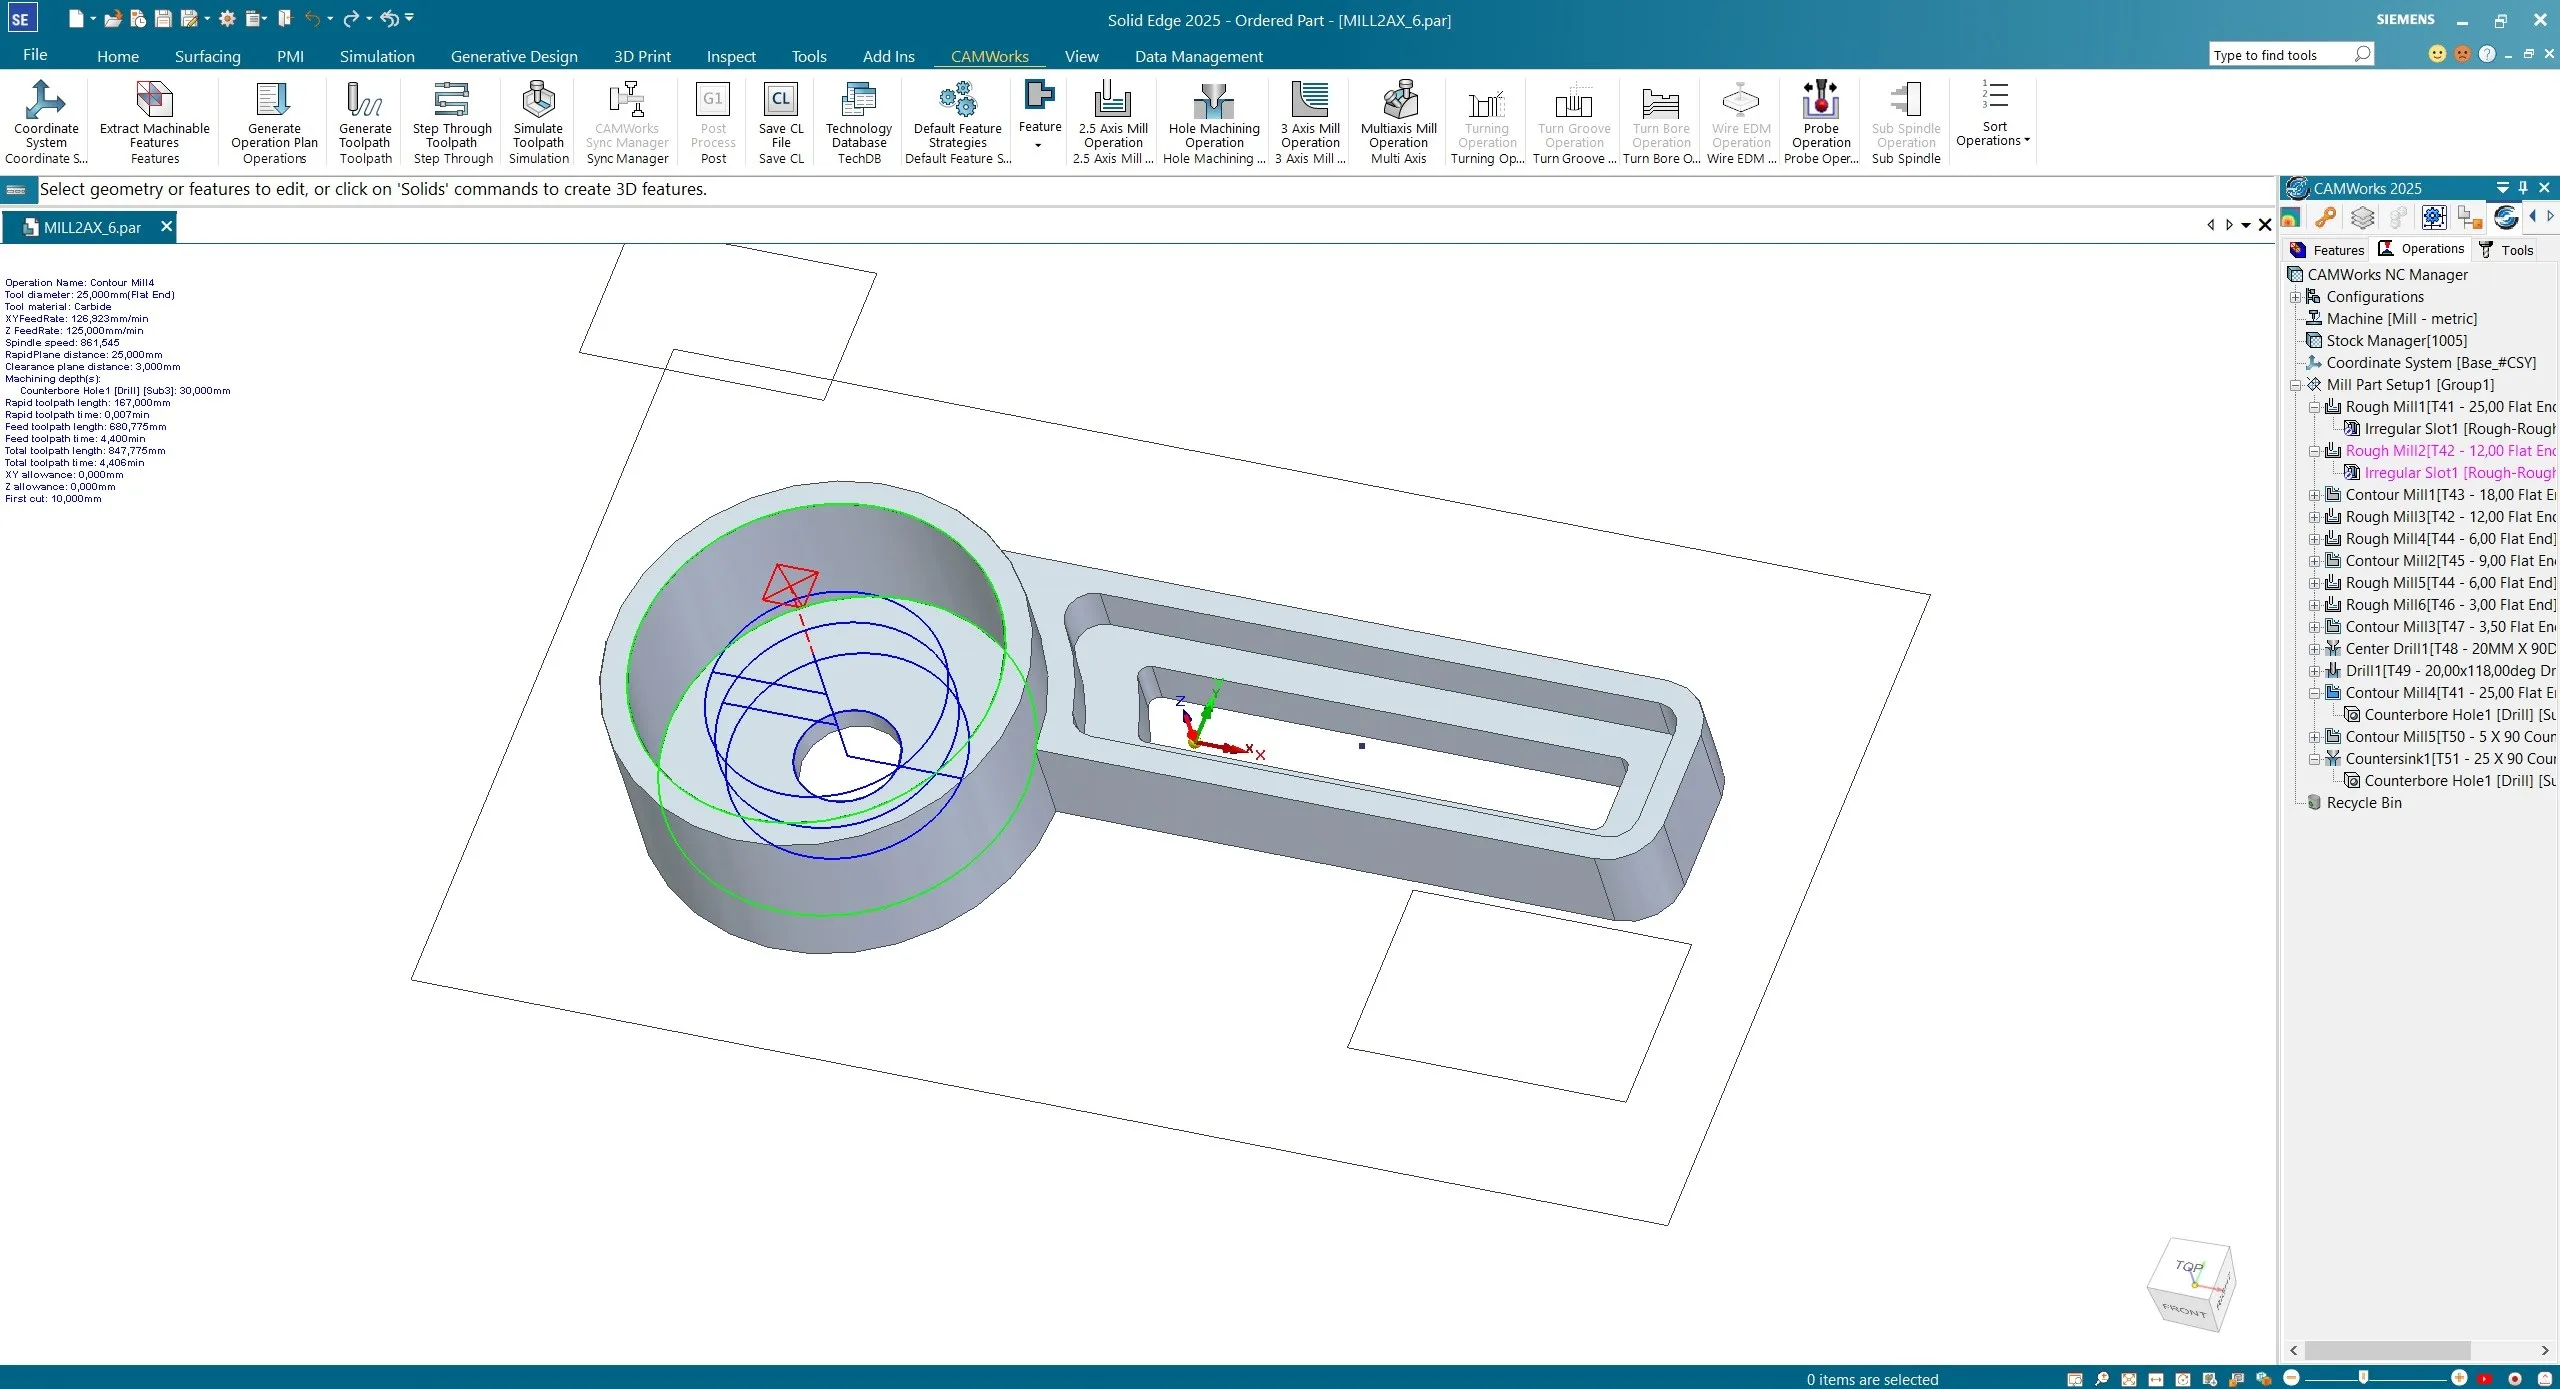
Task: Open the Inspect ribbon tab
Action: [731, 56]
